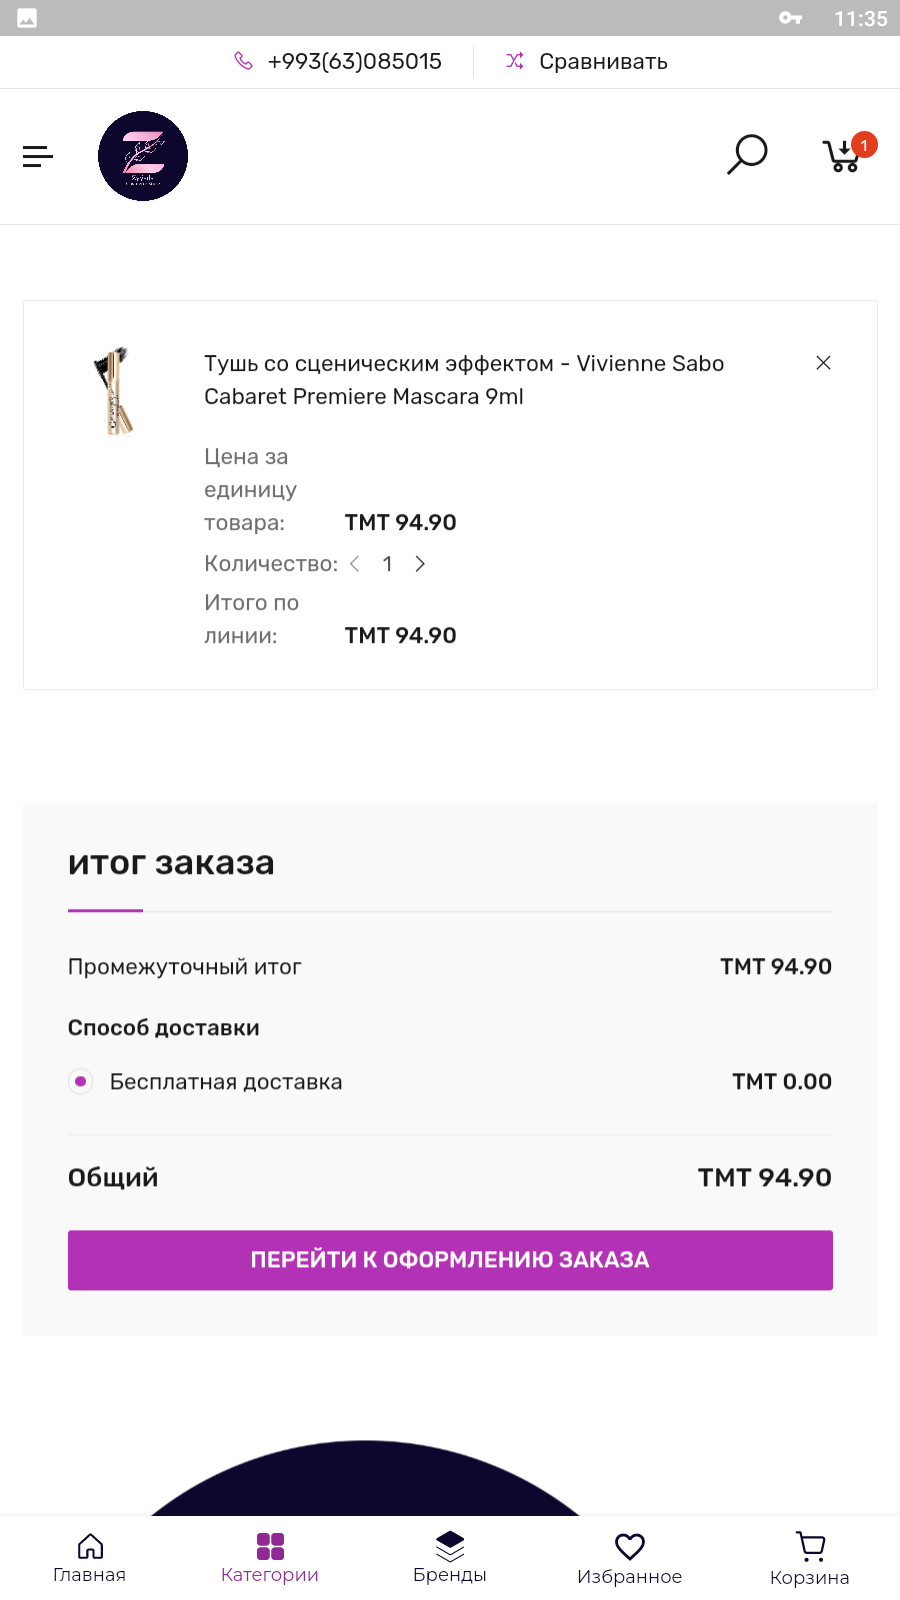900x1600 pixels.
Task: Tap the phone icon beside the number
Action: (x=243, y=61)
